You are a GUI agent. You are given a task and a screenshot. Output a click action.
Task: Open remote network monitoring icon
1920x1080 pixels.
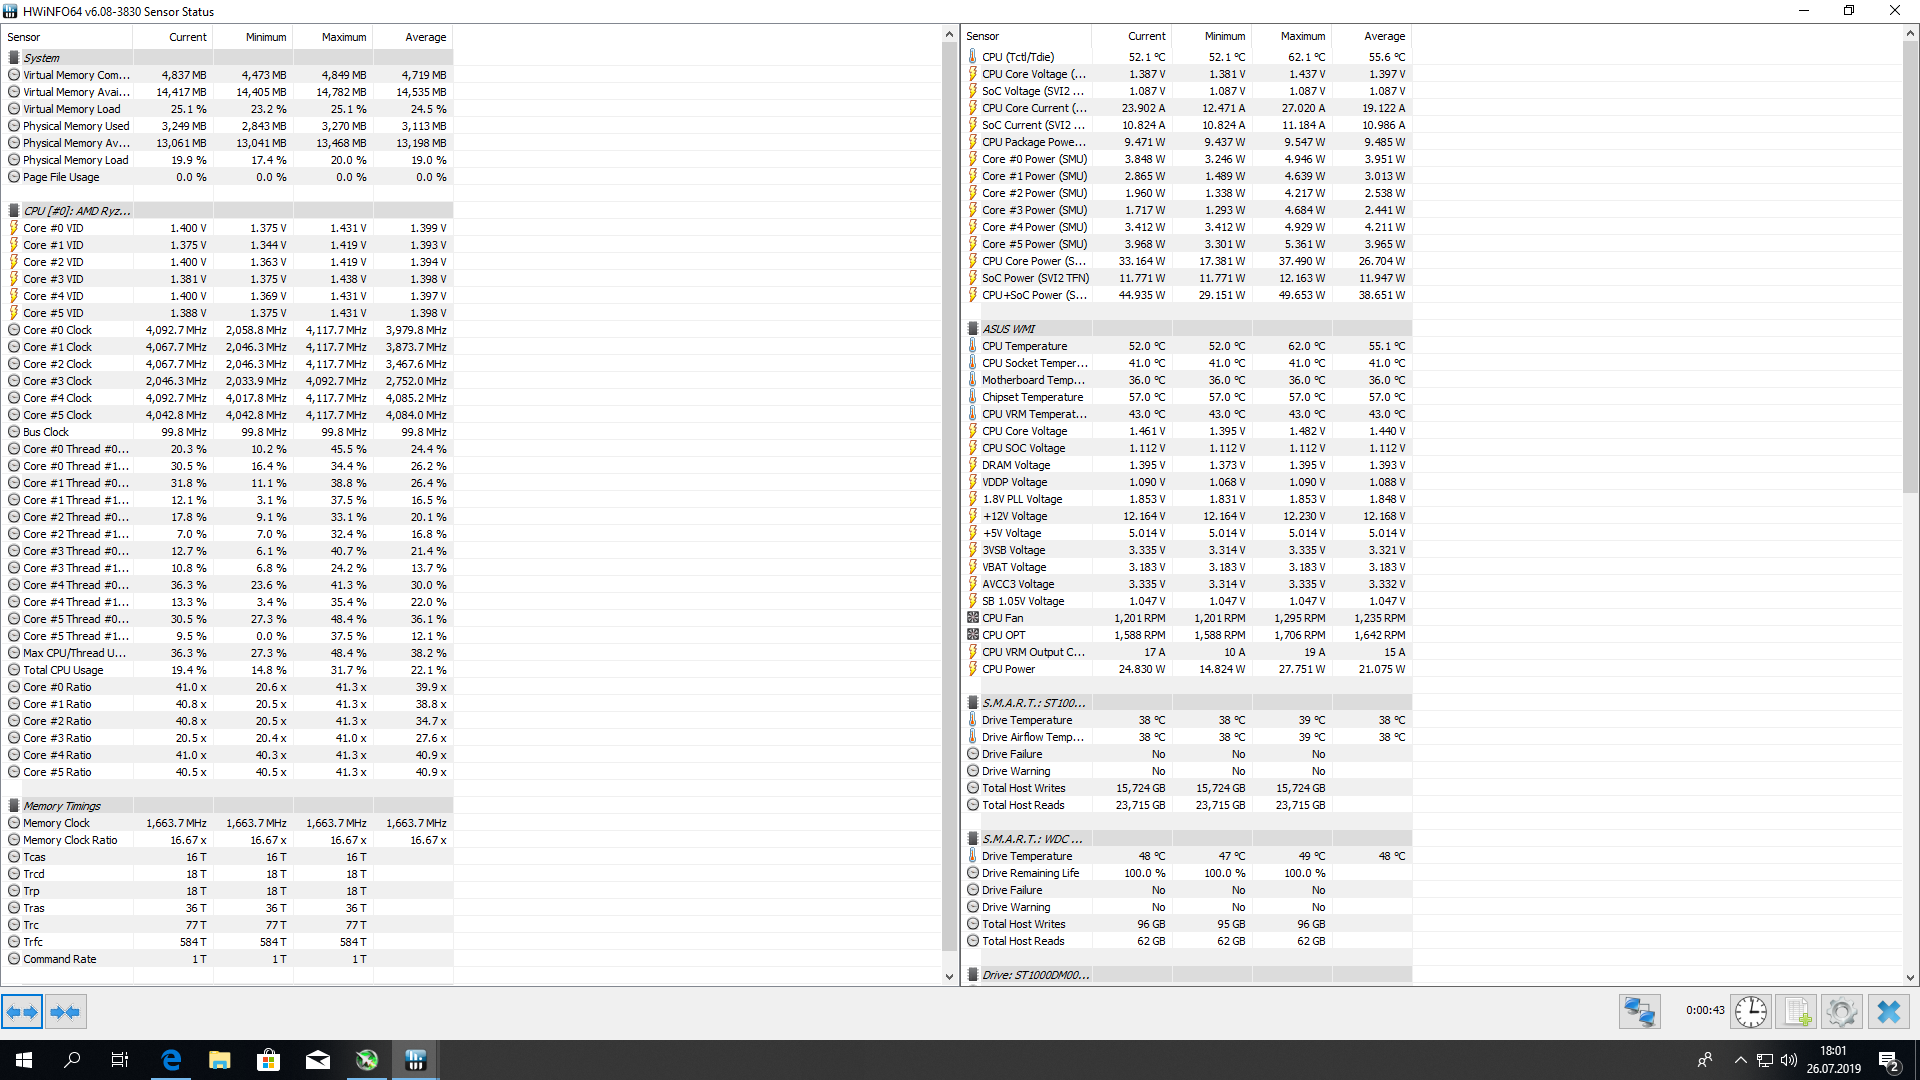(x=1640, y=1012)
